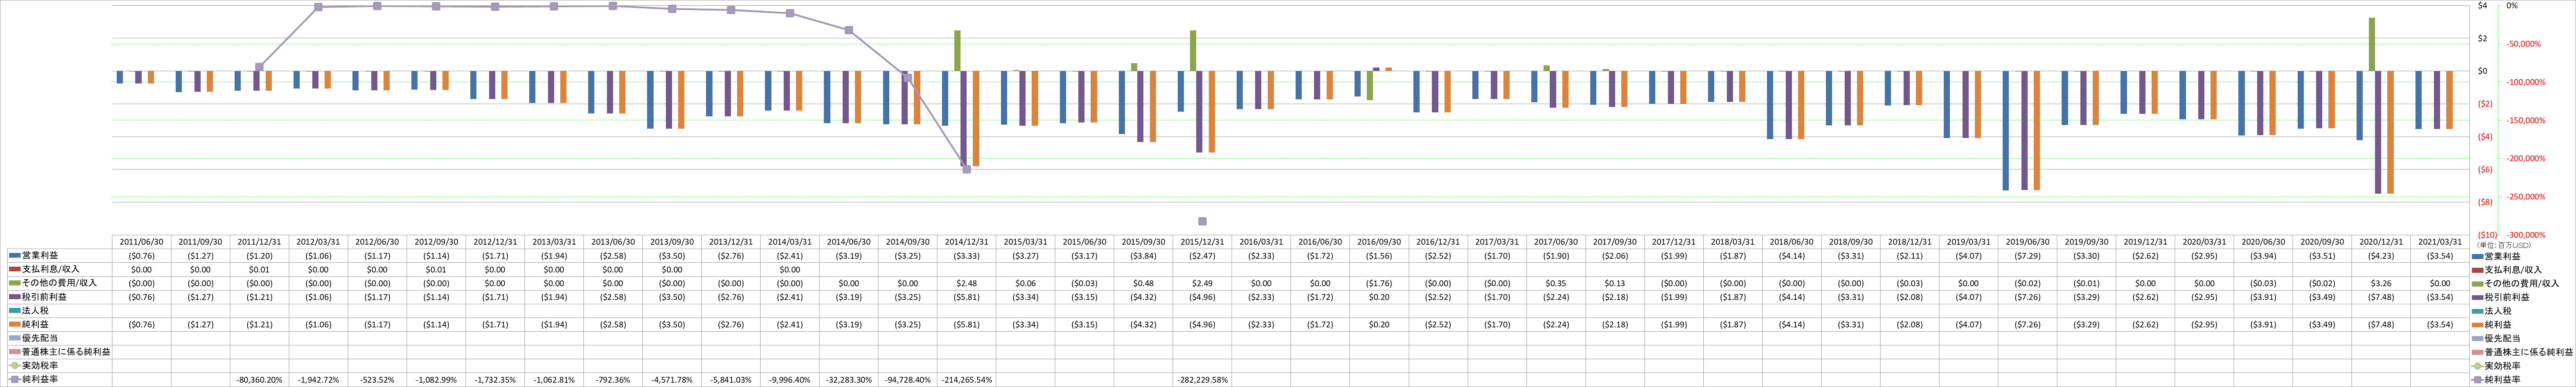Click the ($4.23) operating income cell
This screenshot has height=387, width=2576.
[x=2382, y=256]
